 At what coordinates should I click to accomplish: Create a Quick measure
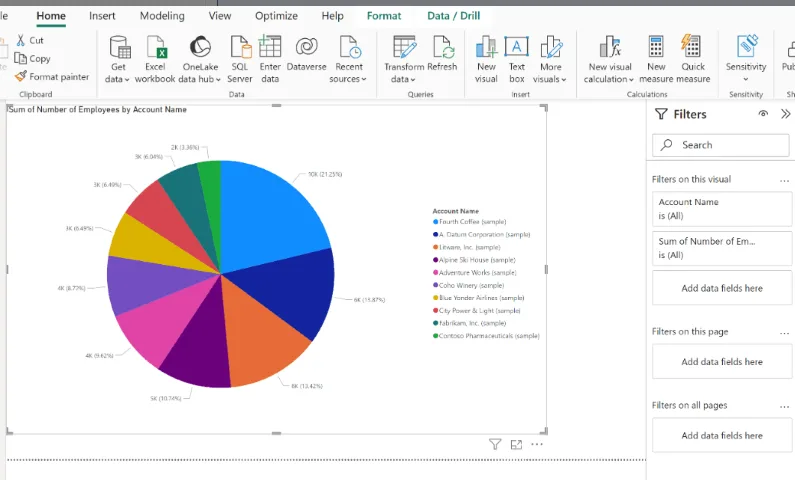693,59
